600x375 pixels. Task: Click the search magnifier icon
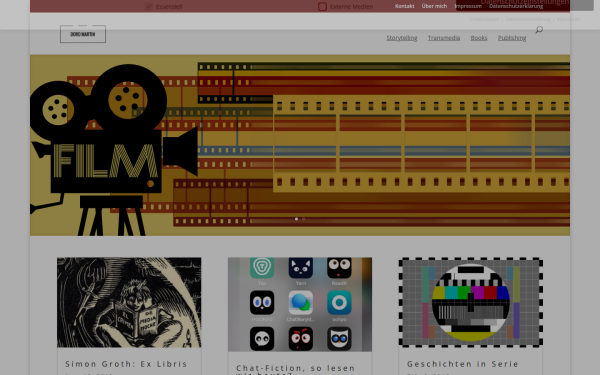539,29
